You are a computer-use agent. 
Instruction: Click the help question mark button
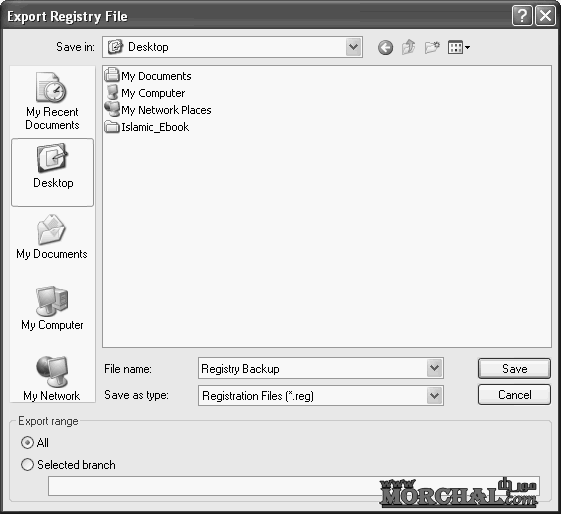(x=522, y=16)
